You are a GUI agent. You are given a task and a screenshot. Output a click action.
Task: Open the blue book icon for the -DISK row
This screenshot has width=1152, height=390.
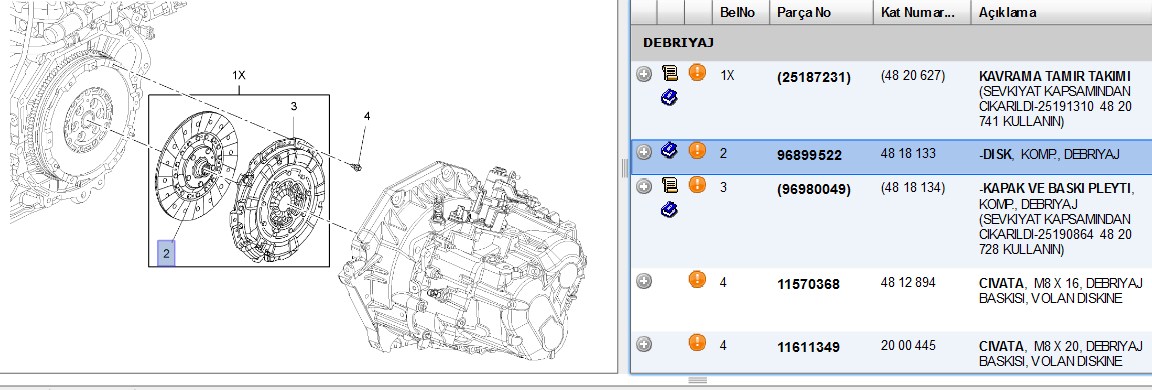tap(669, 151)
